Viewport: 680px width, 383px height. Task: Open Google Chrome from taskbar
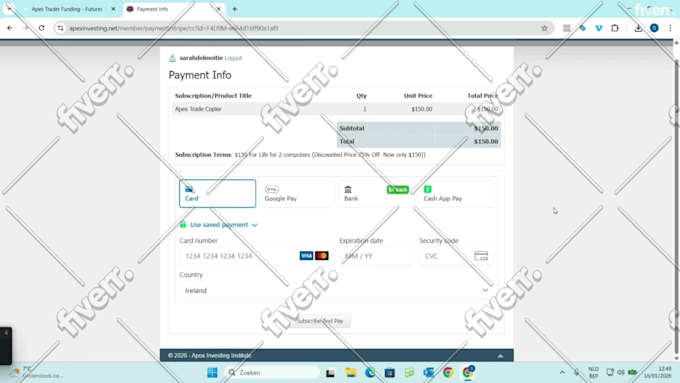448,372
